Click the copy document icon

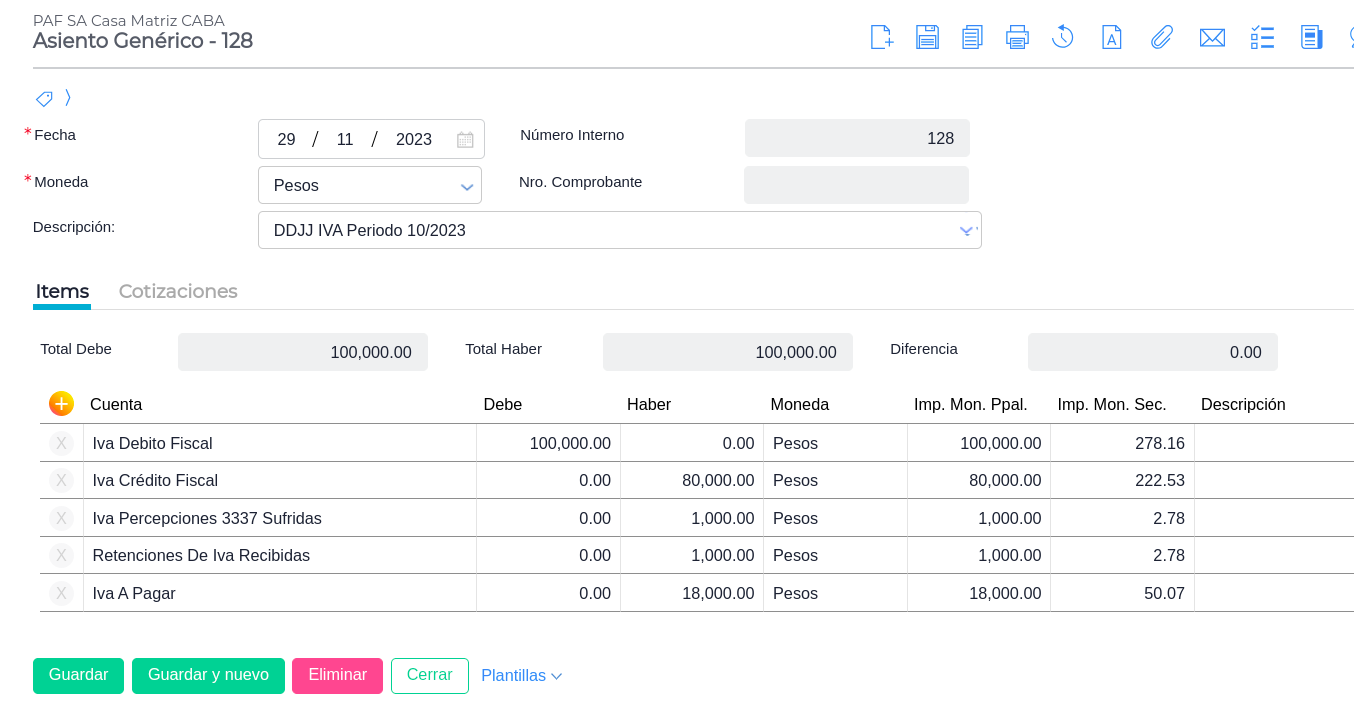pos(972,38)
